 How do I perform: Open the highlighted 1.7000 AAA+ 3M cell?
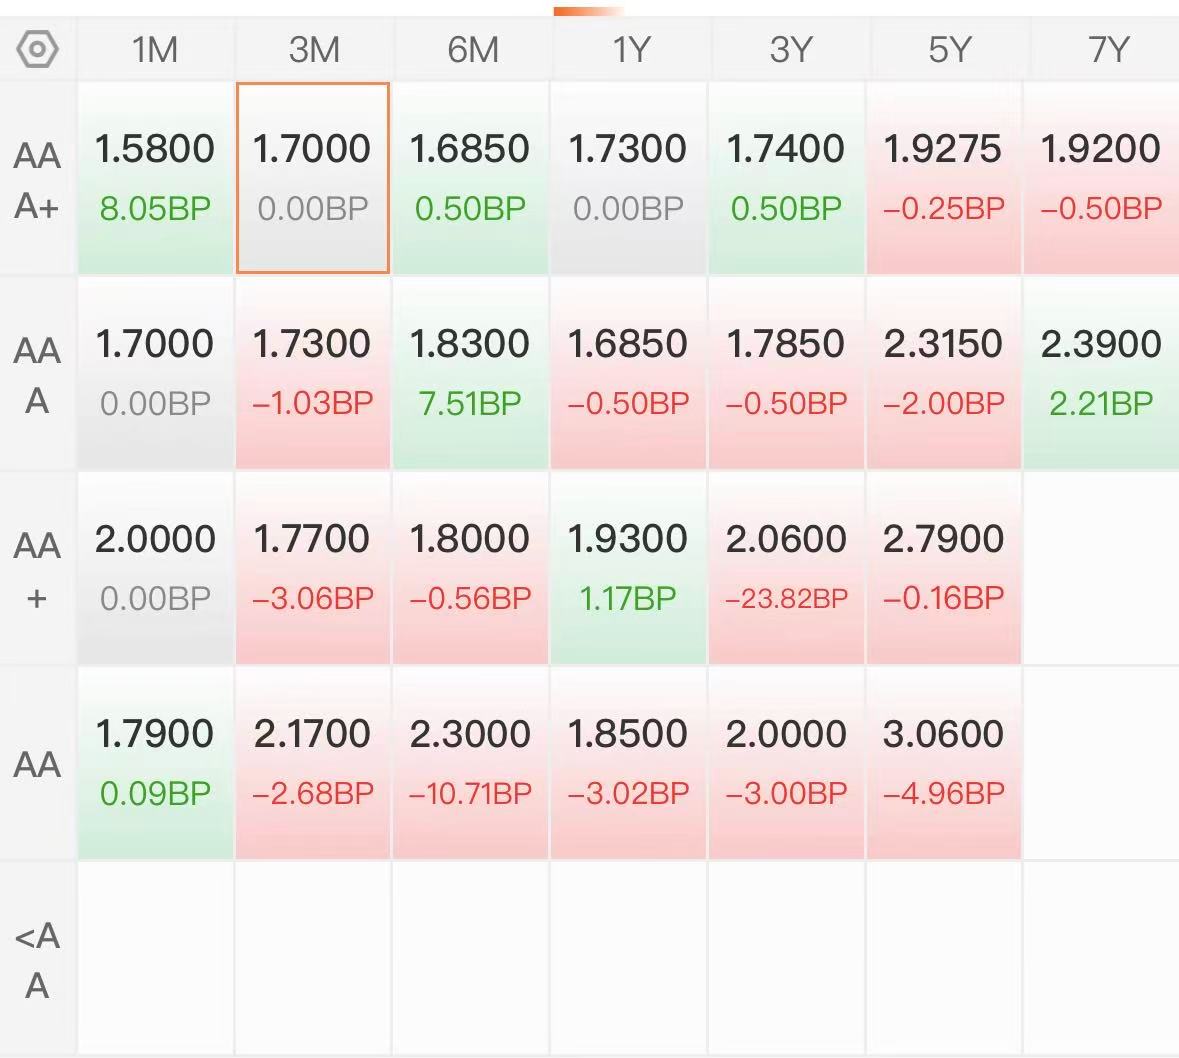[x=313, y=177]
